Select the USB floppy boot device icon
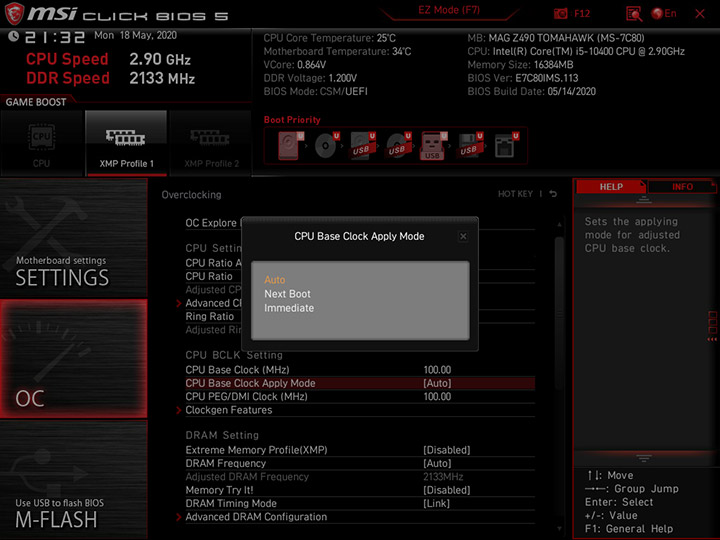The width and height of the screenshot is (720, 540). point(470,146)
